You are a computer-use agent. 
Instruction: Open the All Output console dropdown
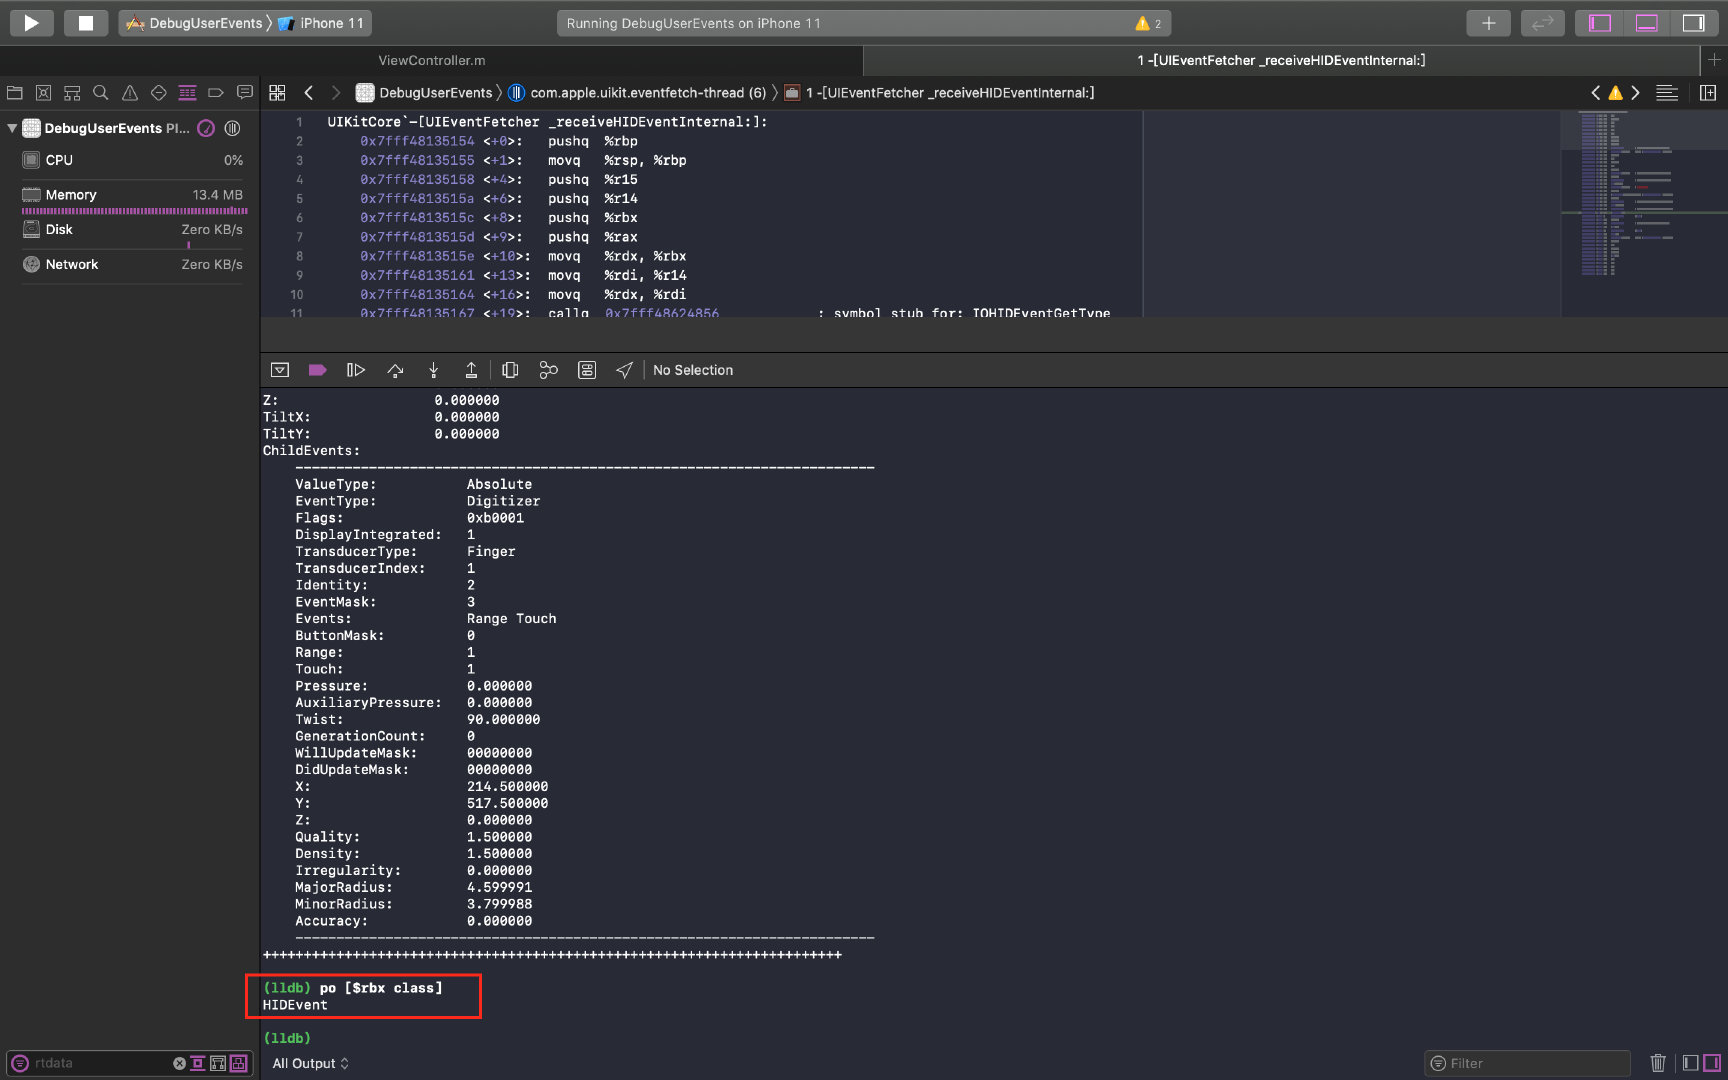click(x=311, y=1063)
